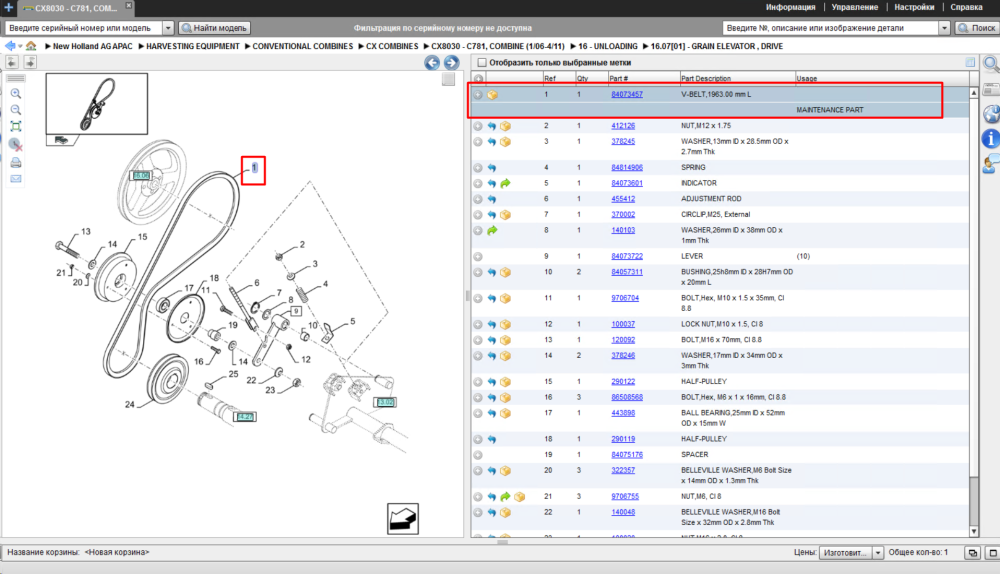Print the diagram using the printer icon

coord(16,163)
